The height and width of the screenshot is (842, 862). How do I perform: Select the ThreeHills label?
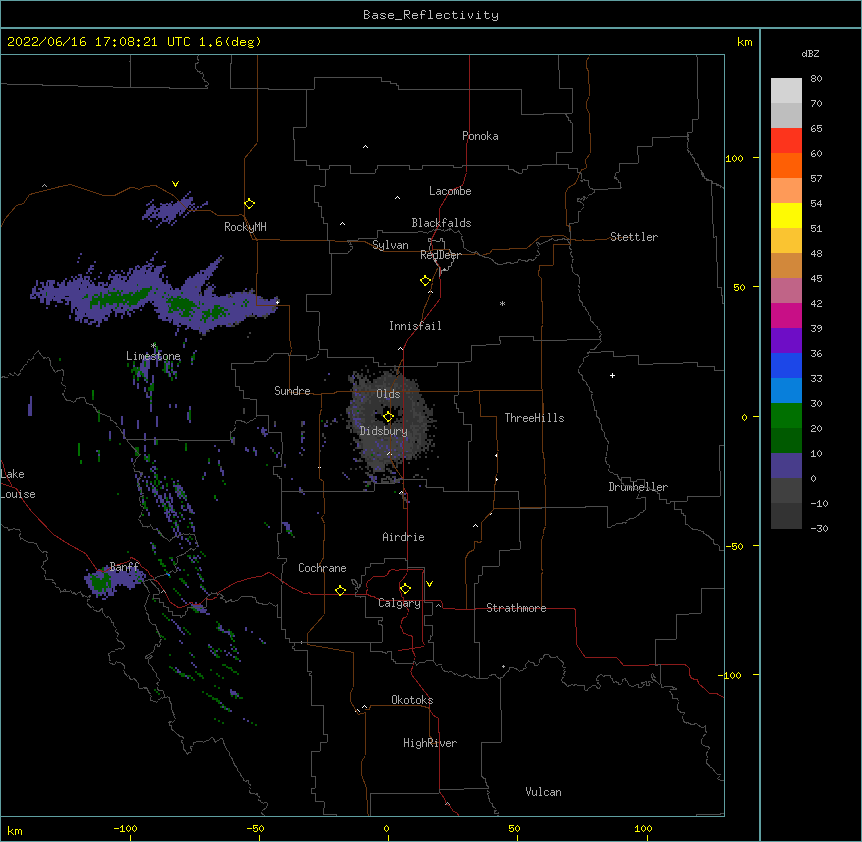pos(534,418)
